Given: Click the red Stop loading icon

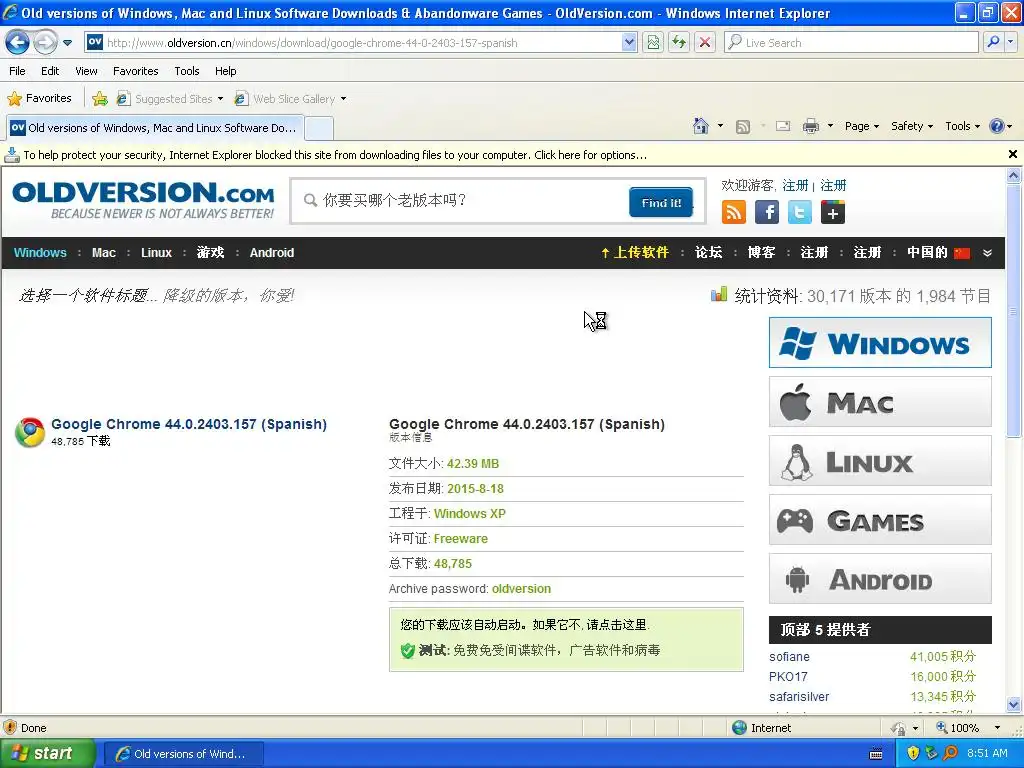Looking at the screenshot, I should coord(705,42).
